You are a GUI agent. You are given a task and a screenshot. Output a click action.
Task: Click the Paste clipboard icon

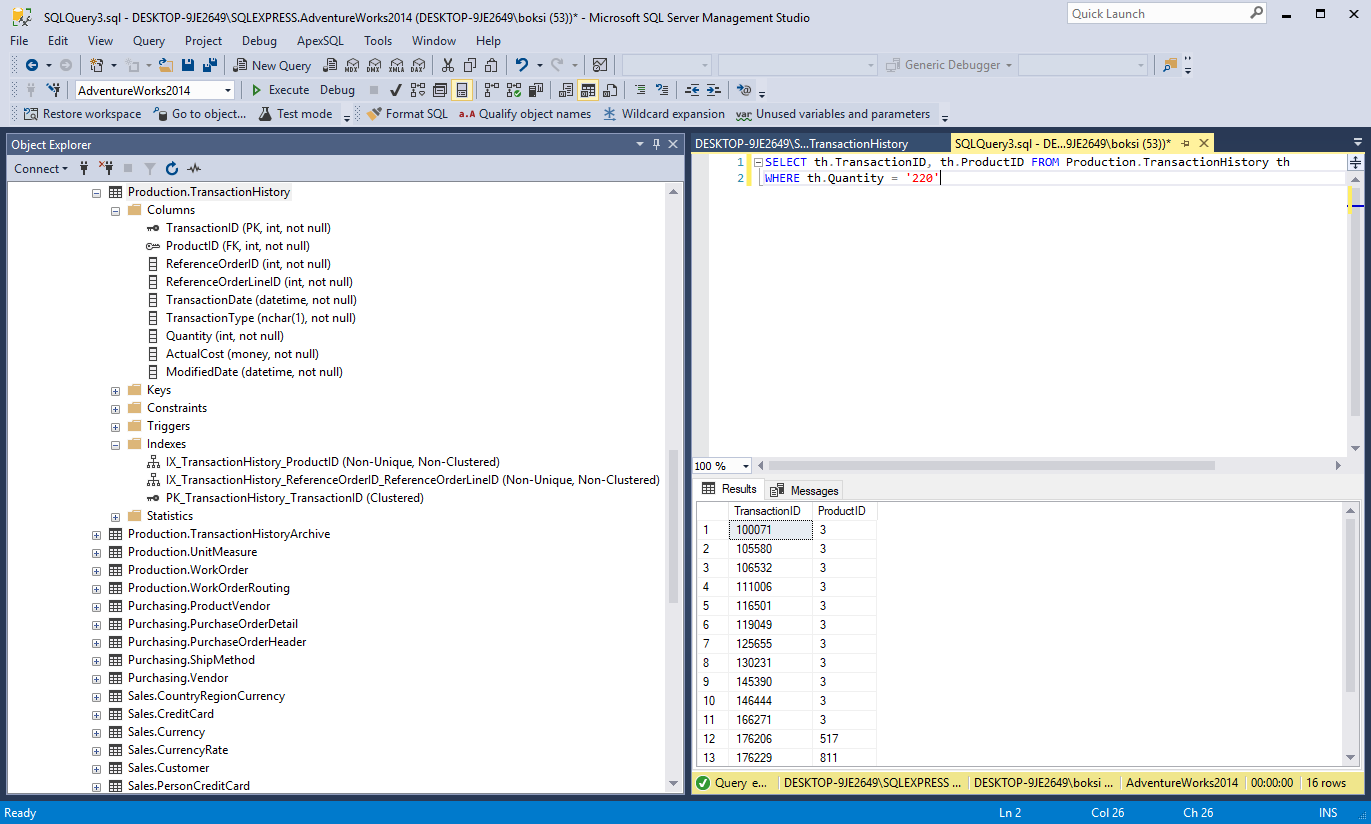[x=492, y=65]
